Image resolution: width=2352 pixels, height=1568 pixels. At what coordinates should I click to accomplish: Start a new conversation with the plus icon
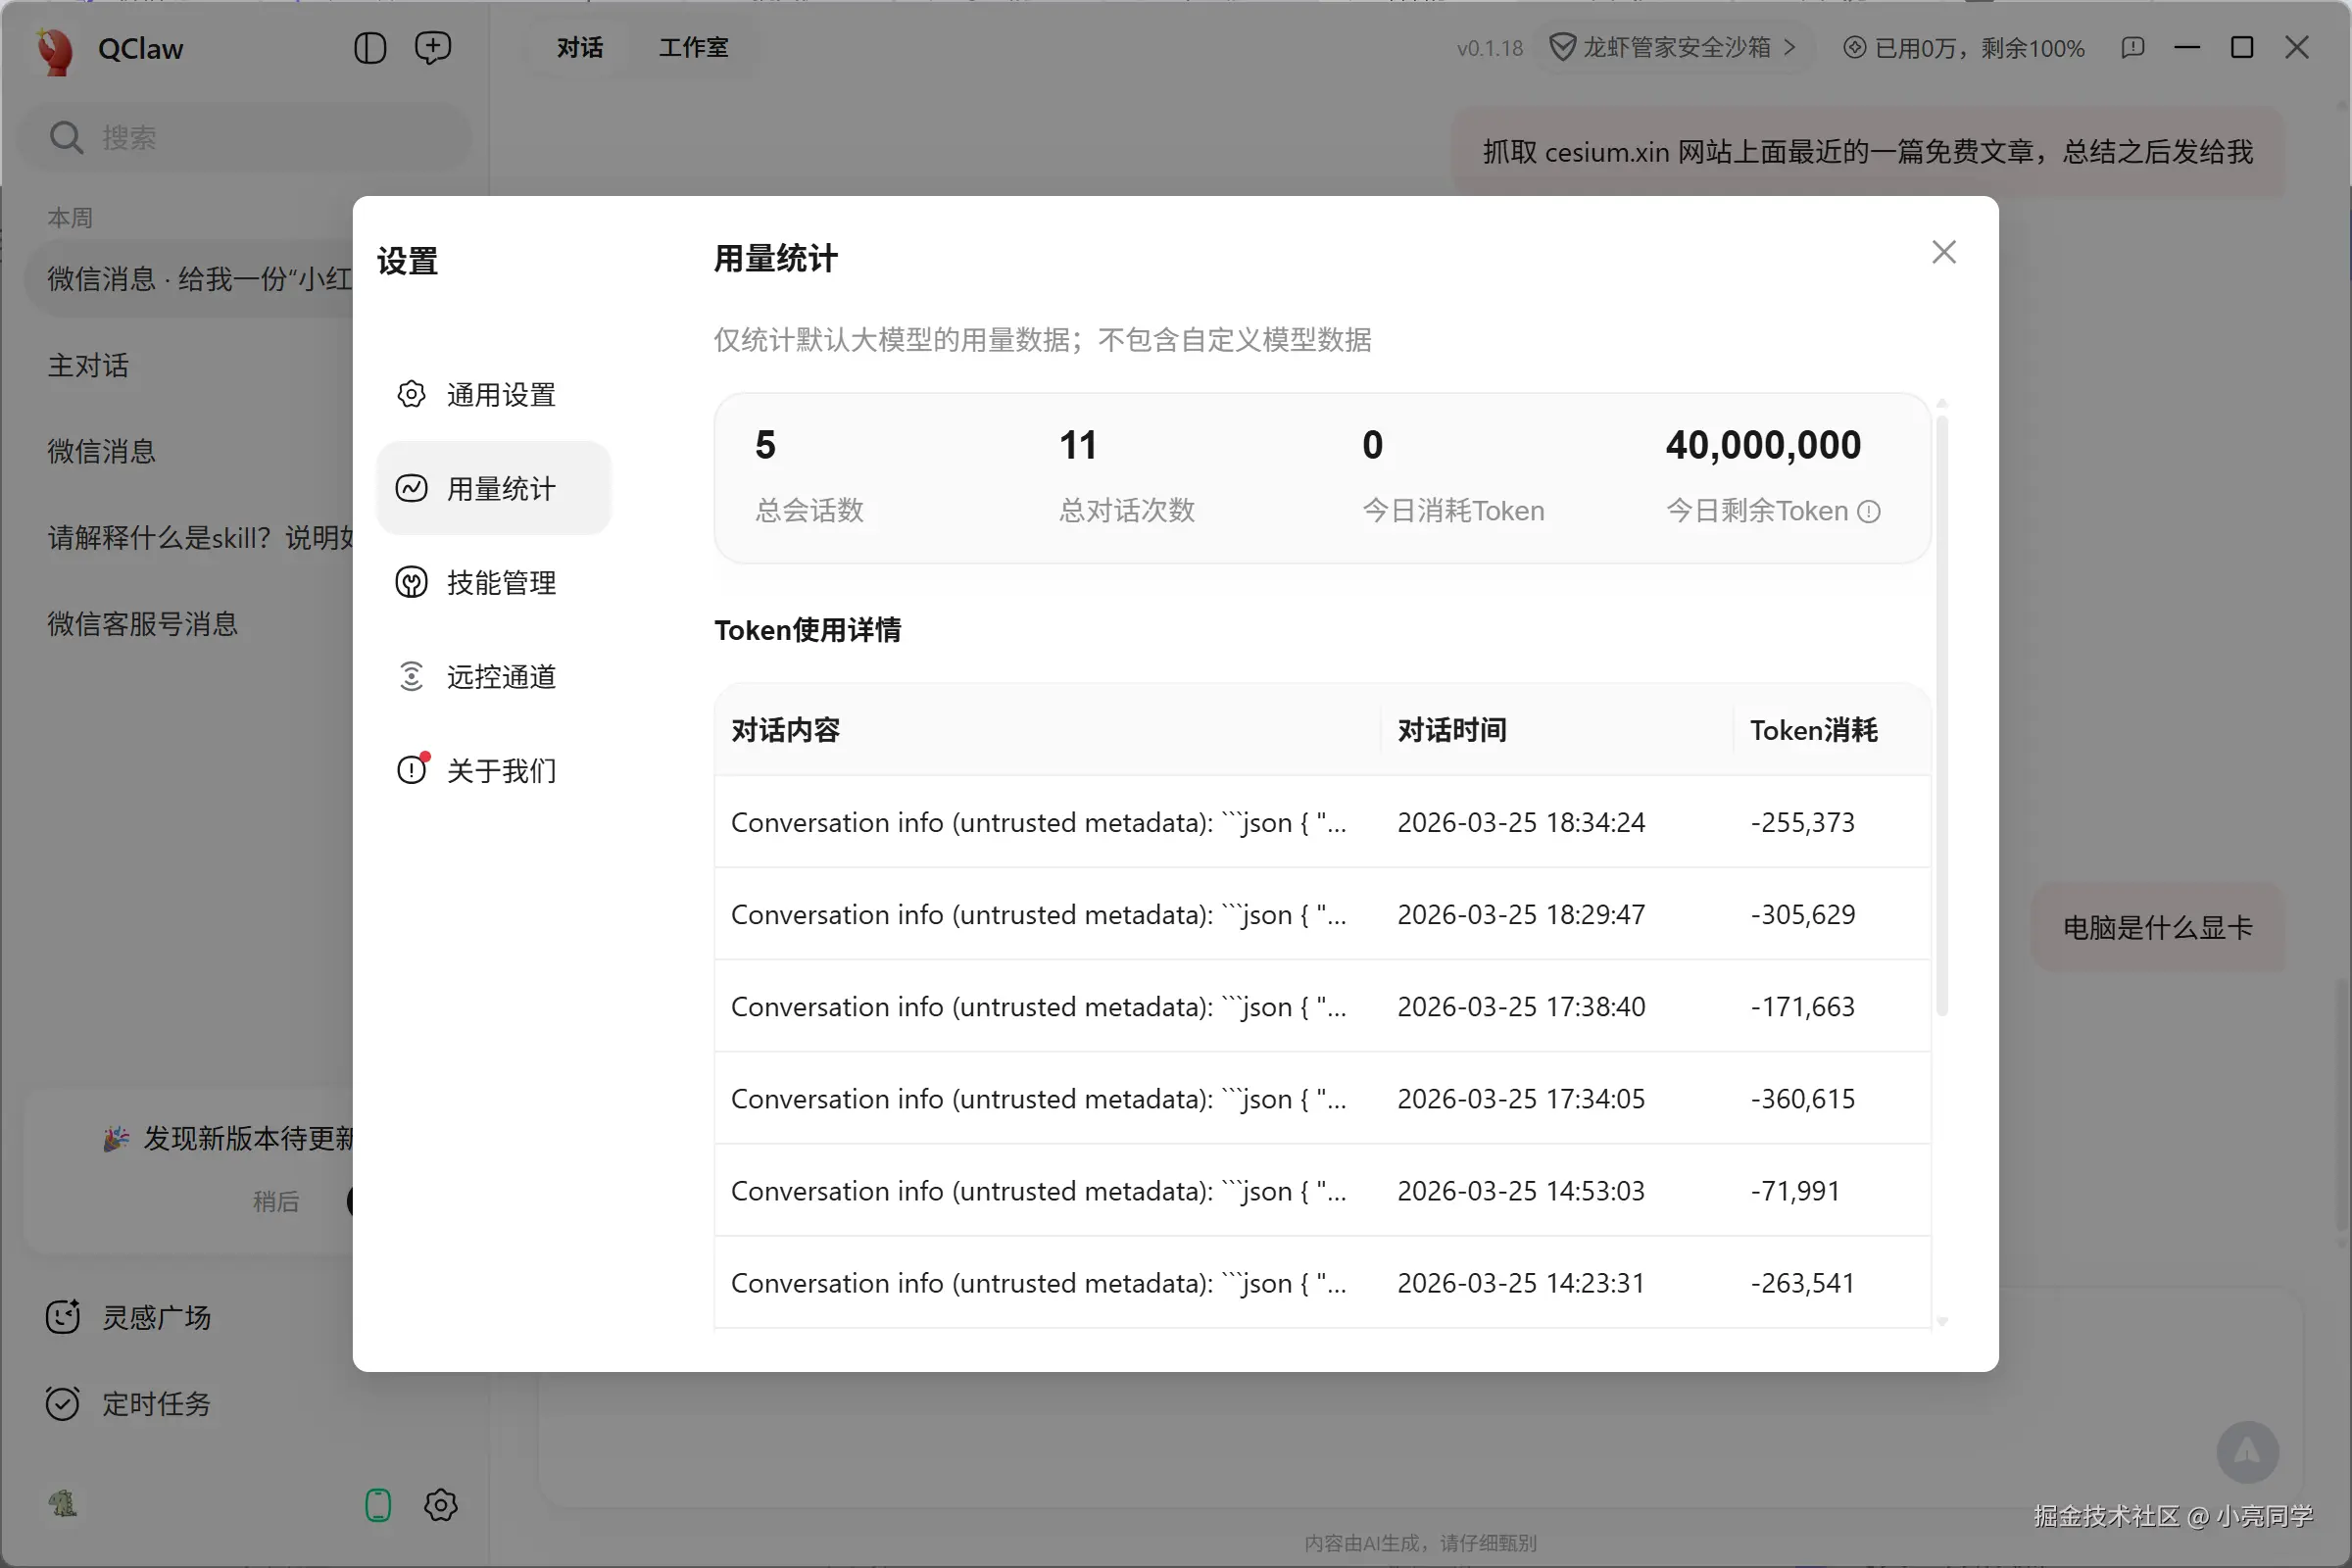433,47
